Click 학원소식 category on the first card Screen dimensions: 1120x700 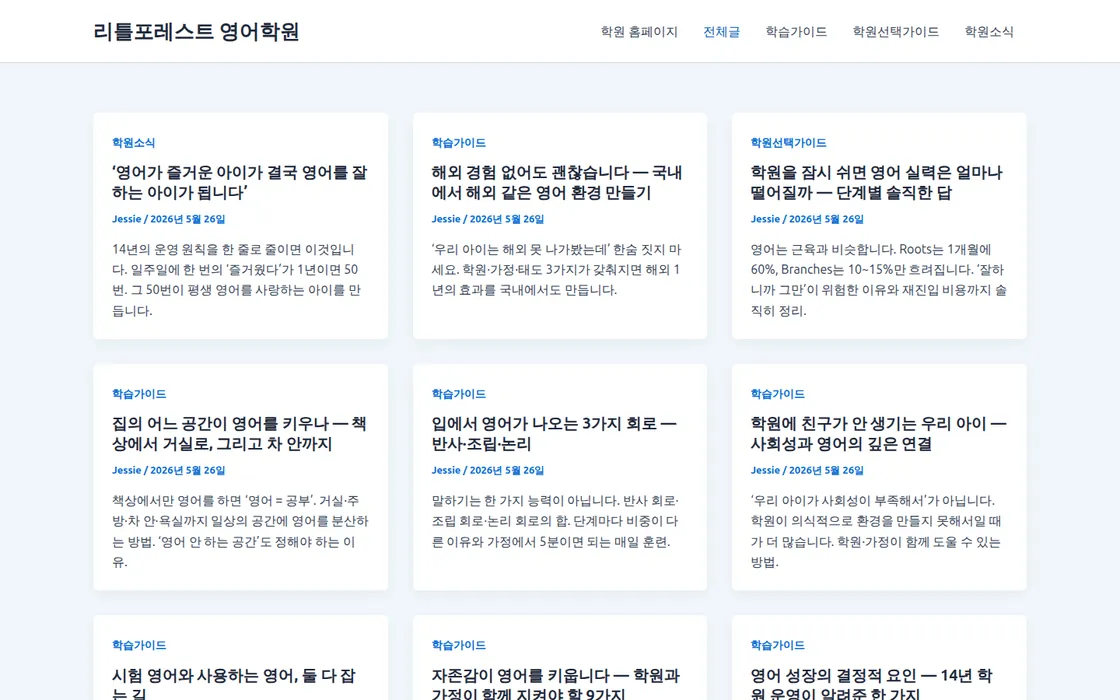[x=134, y=143]
